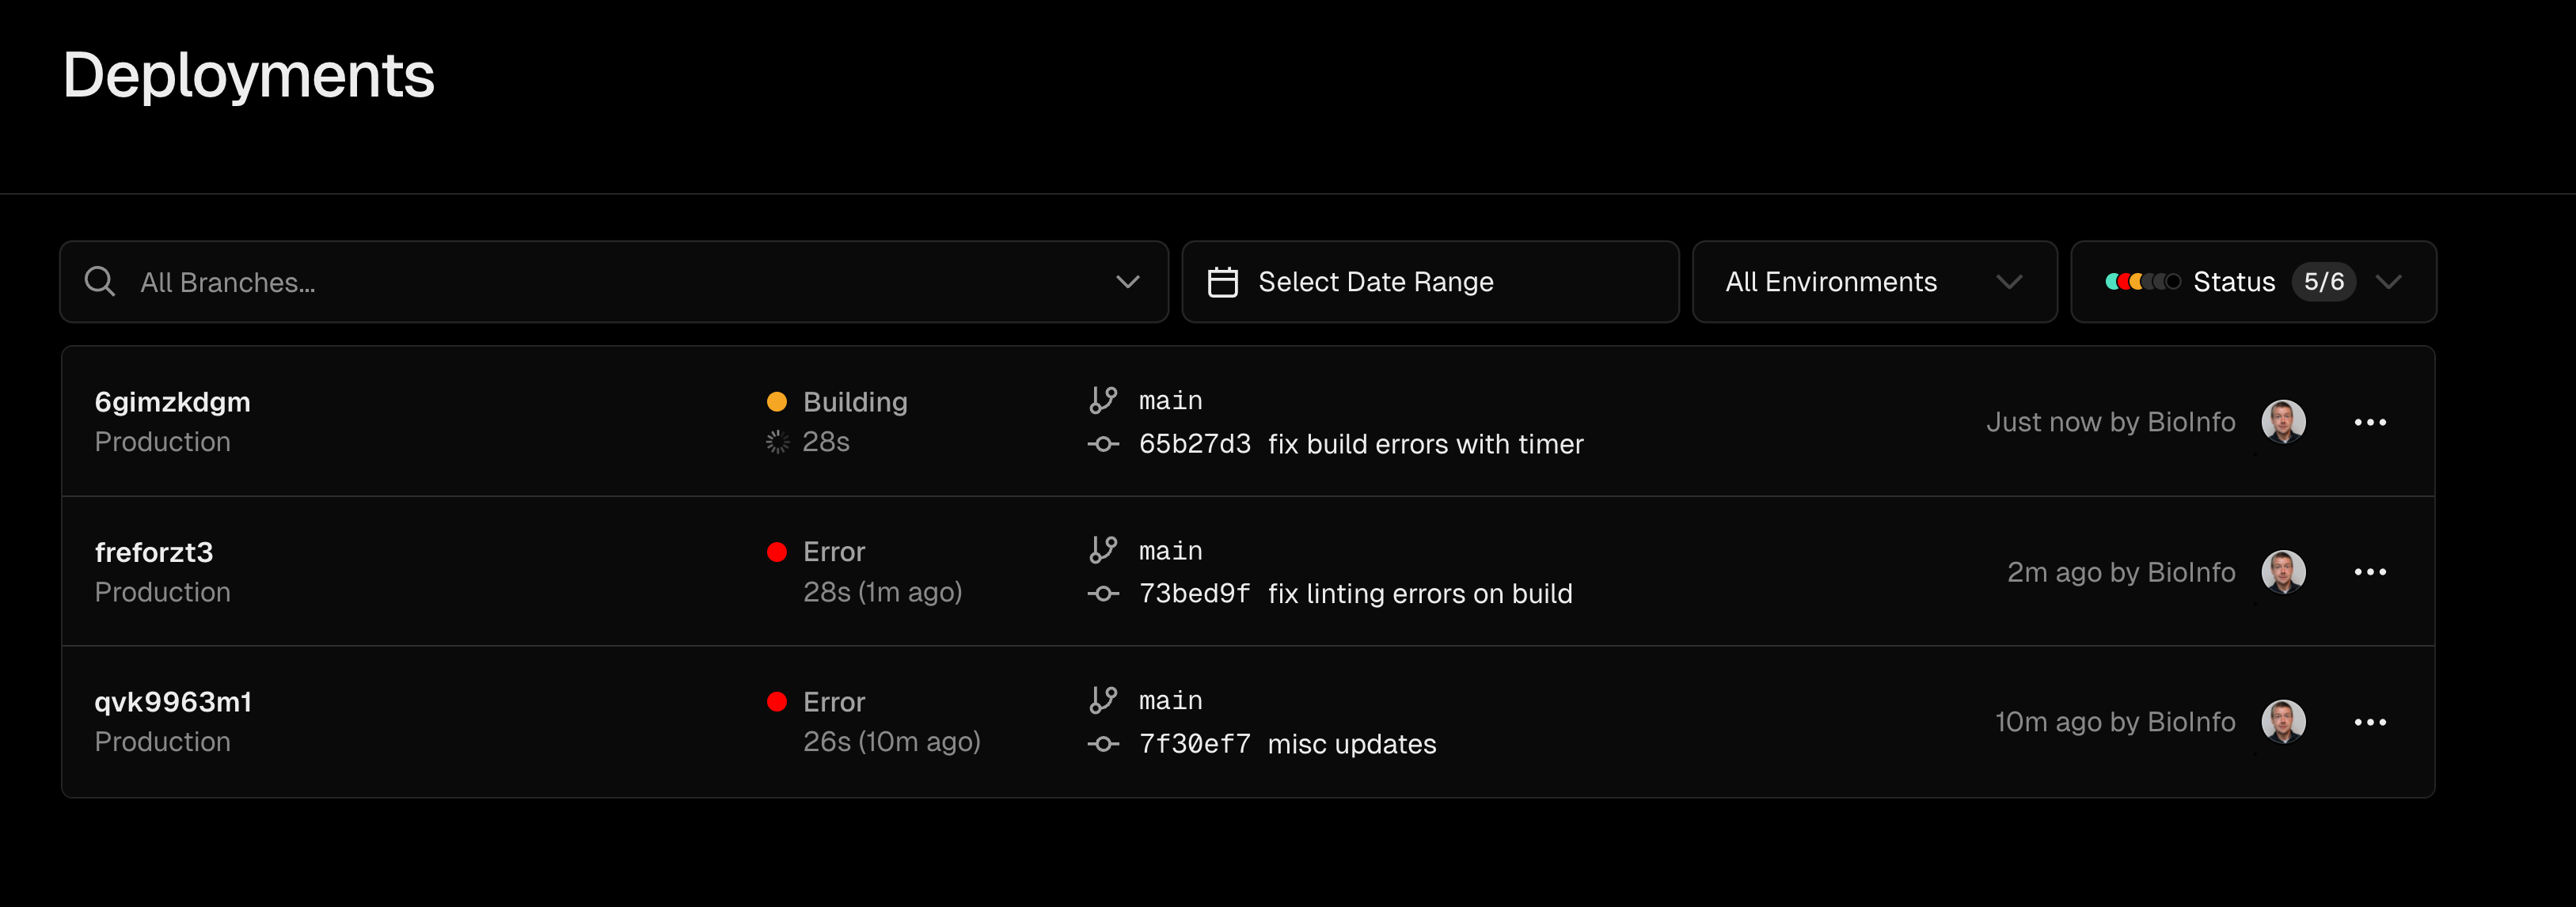Click the red Error dot on freforzt3 row
The height and width of the screenshot is (907, 2576).
point(777,550)
